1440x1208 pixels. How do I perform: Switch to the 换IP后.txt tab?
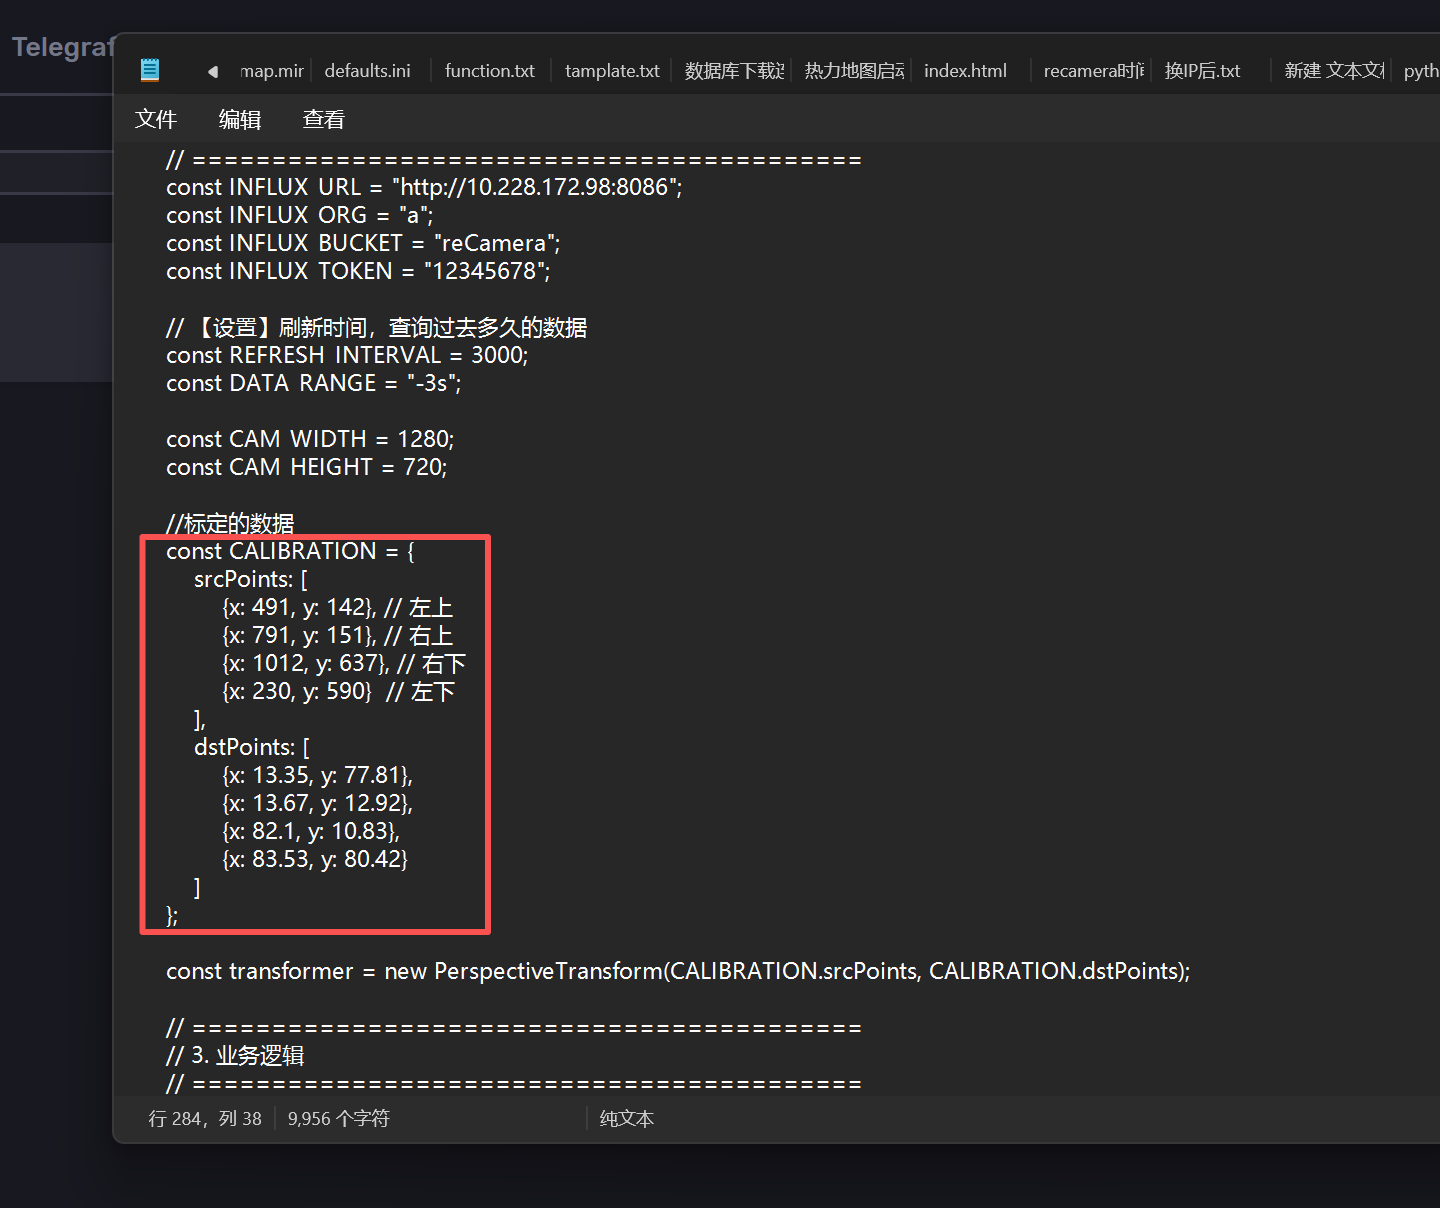click(1202, 71)
